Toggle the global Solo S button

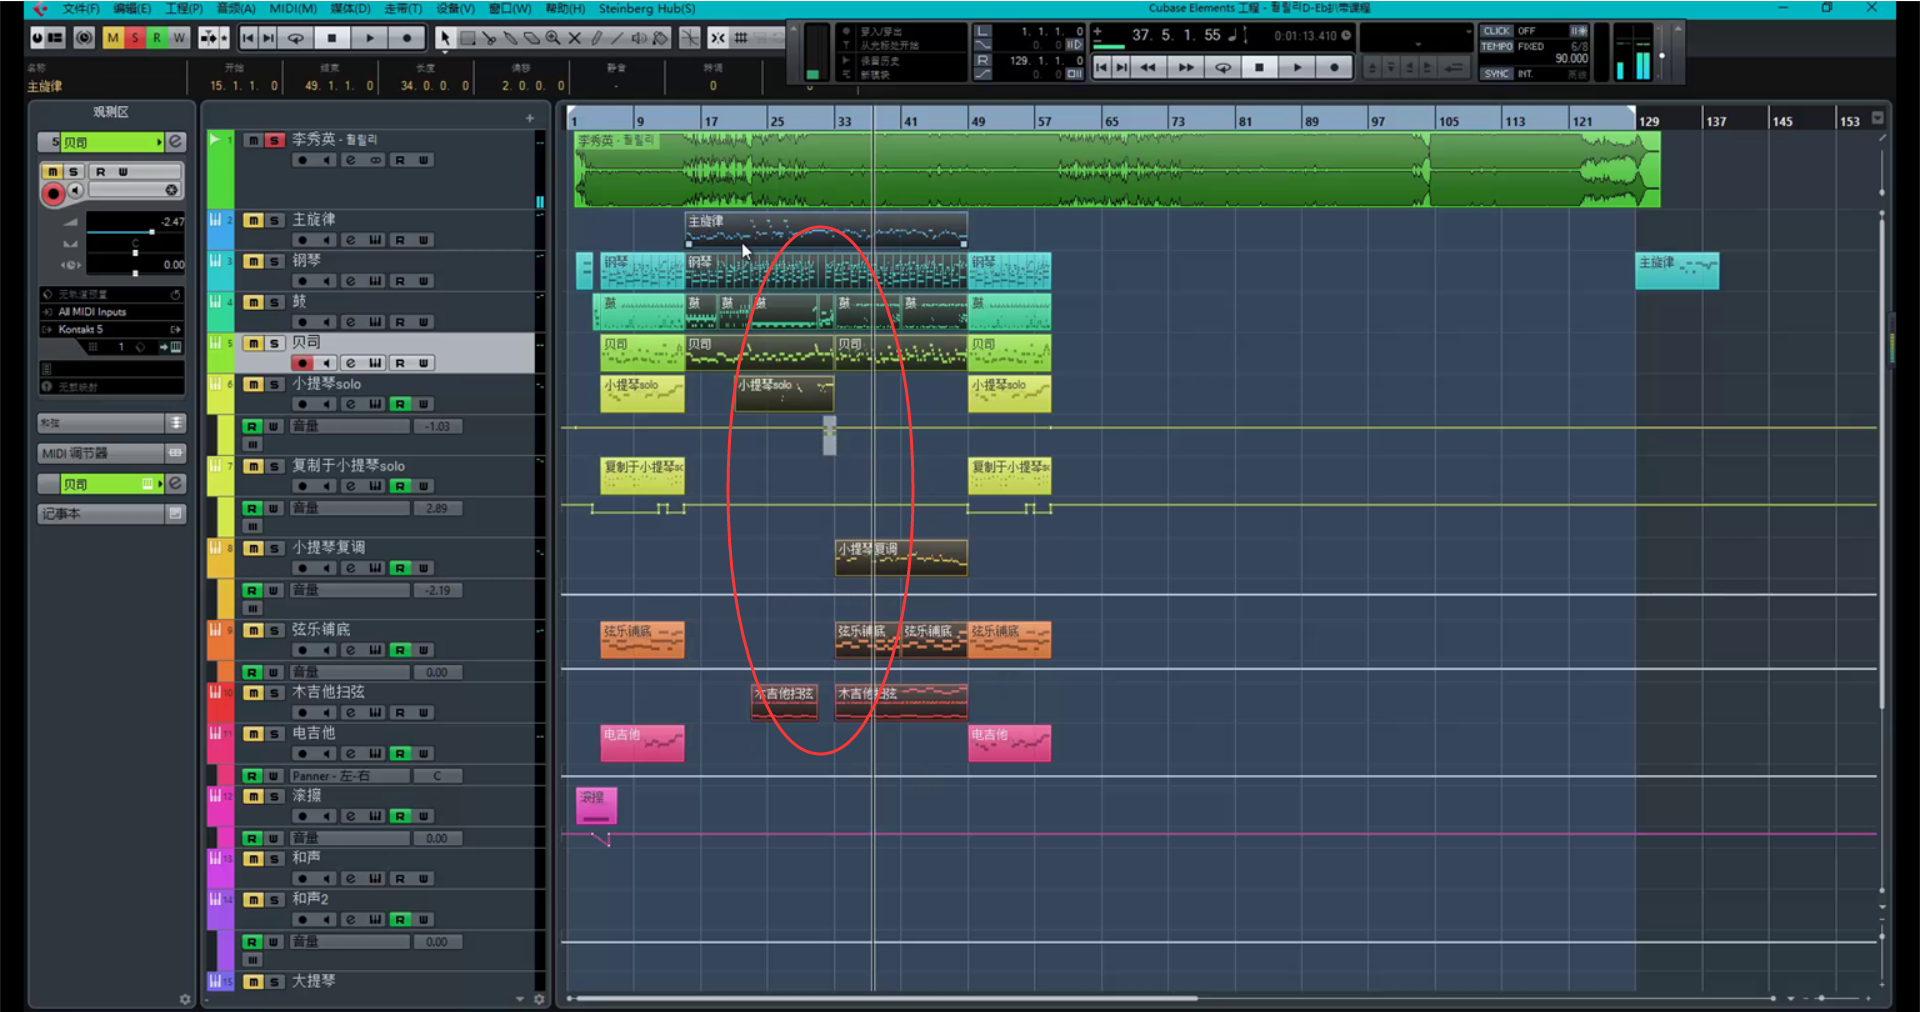tap(135, 38)
